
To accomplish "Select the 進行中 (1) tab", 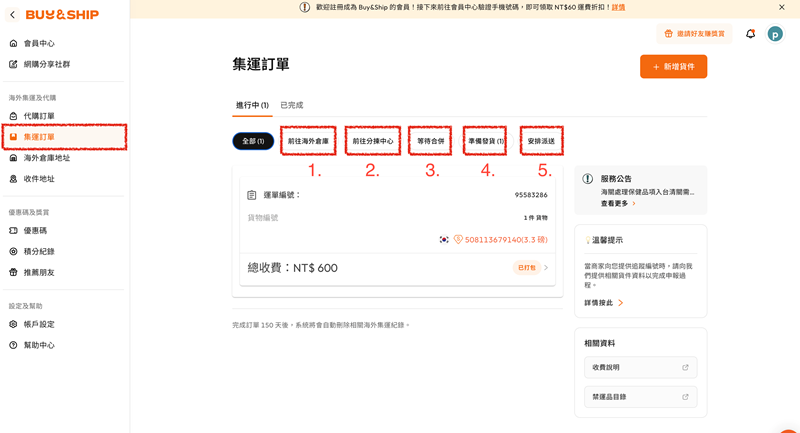I will [x=251, y=105].
